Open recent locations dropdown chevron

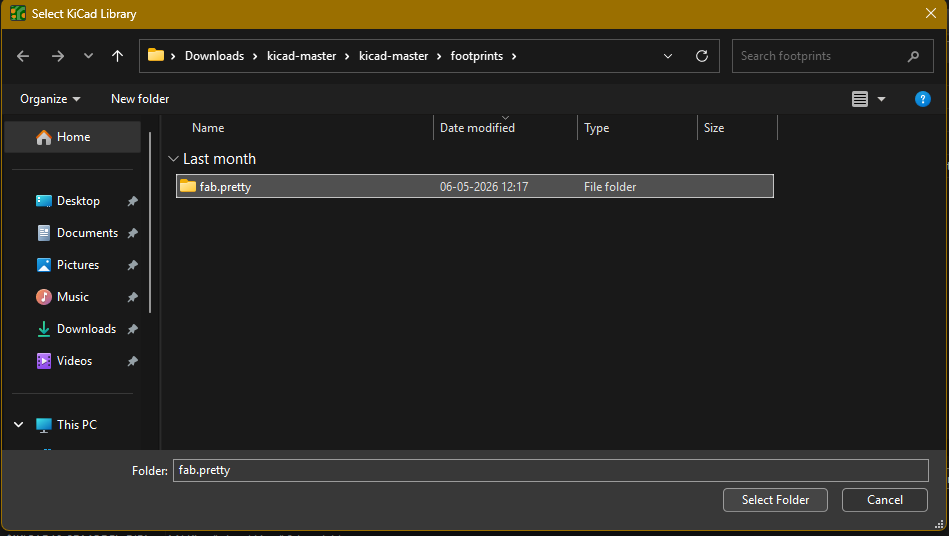point(88,56)
